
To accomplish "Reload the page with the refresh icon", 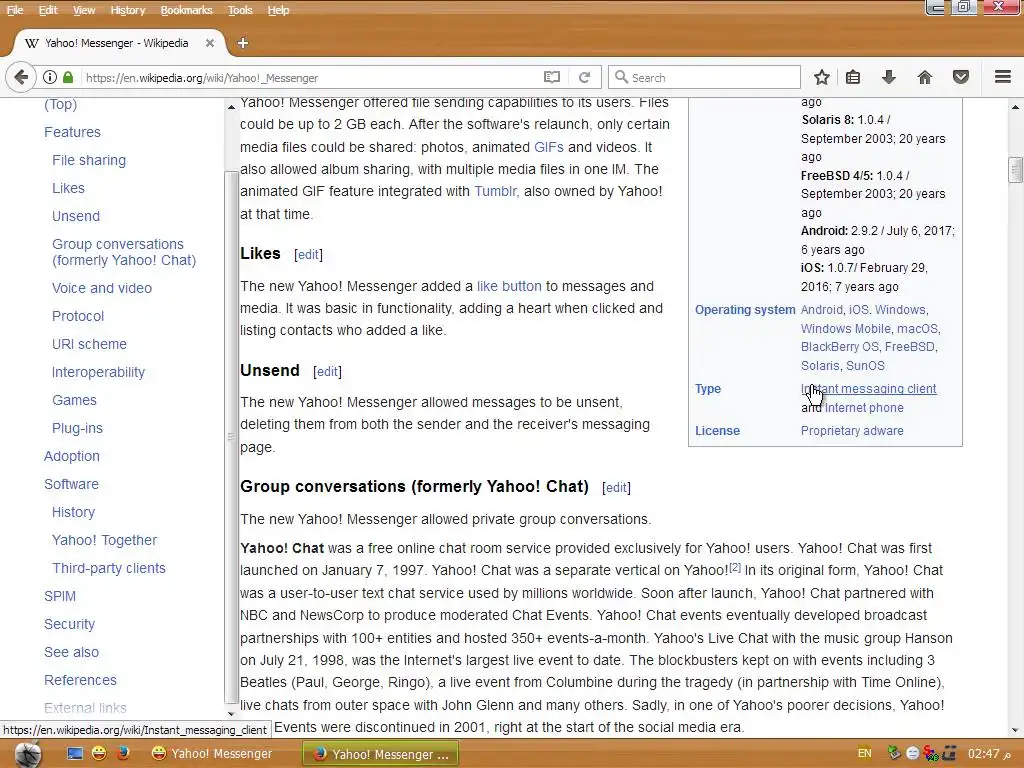I will coord(584,77).
